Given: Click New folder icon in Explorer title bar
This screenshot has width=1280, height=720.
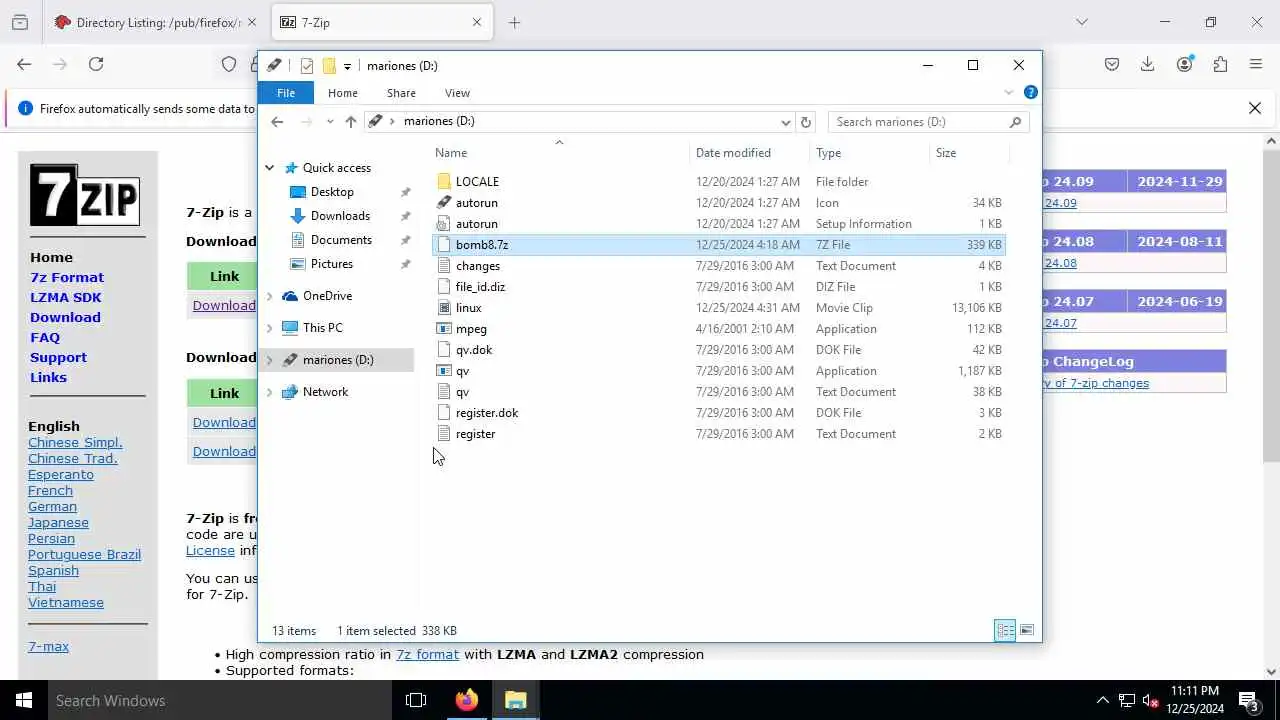Looking at the screenshot, I should [329, 65].
